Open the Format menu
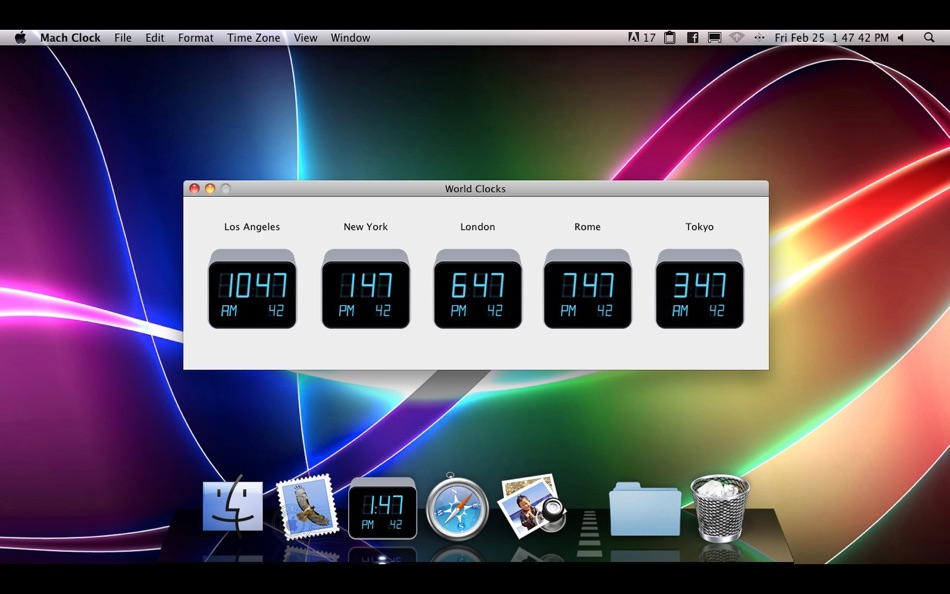 pyautogui.click(x=195, y=38)
